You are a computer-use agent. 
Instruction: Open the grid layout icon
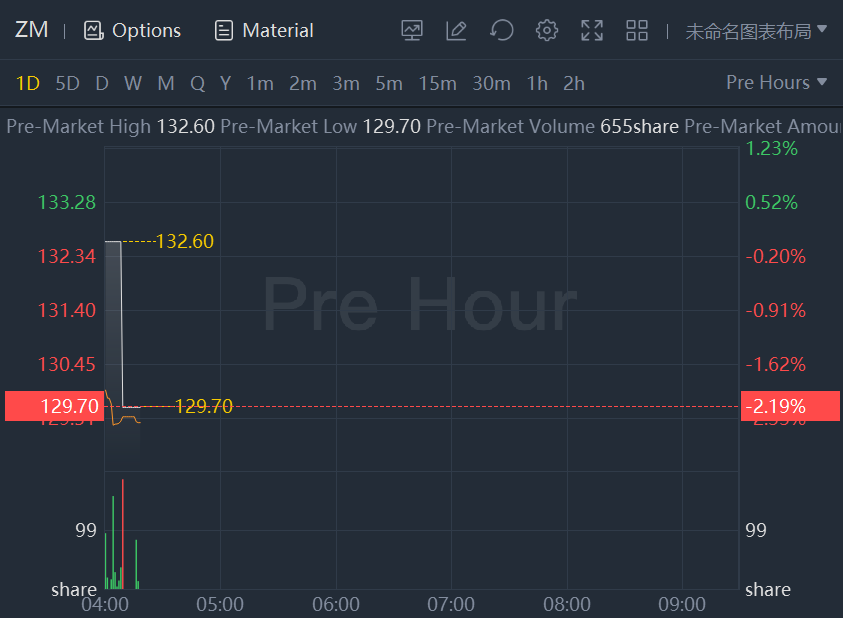[x=637, y=30]
